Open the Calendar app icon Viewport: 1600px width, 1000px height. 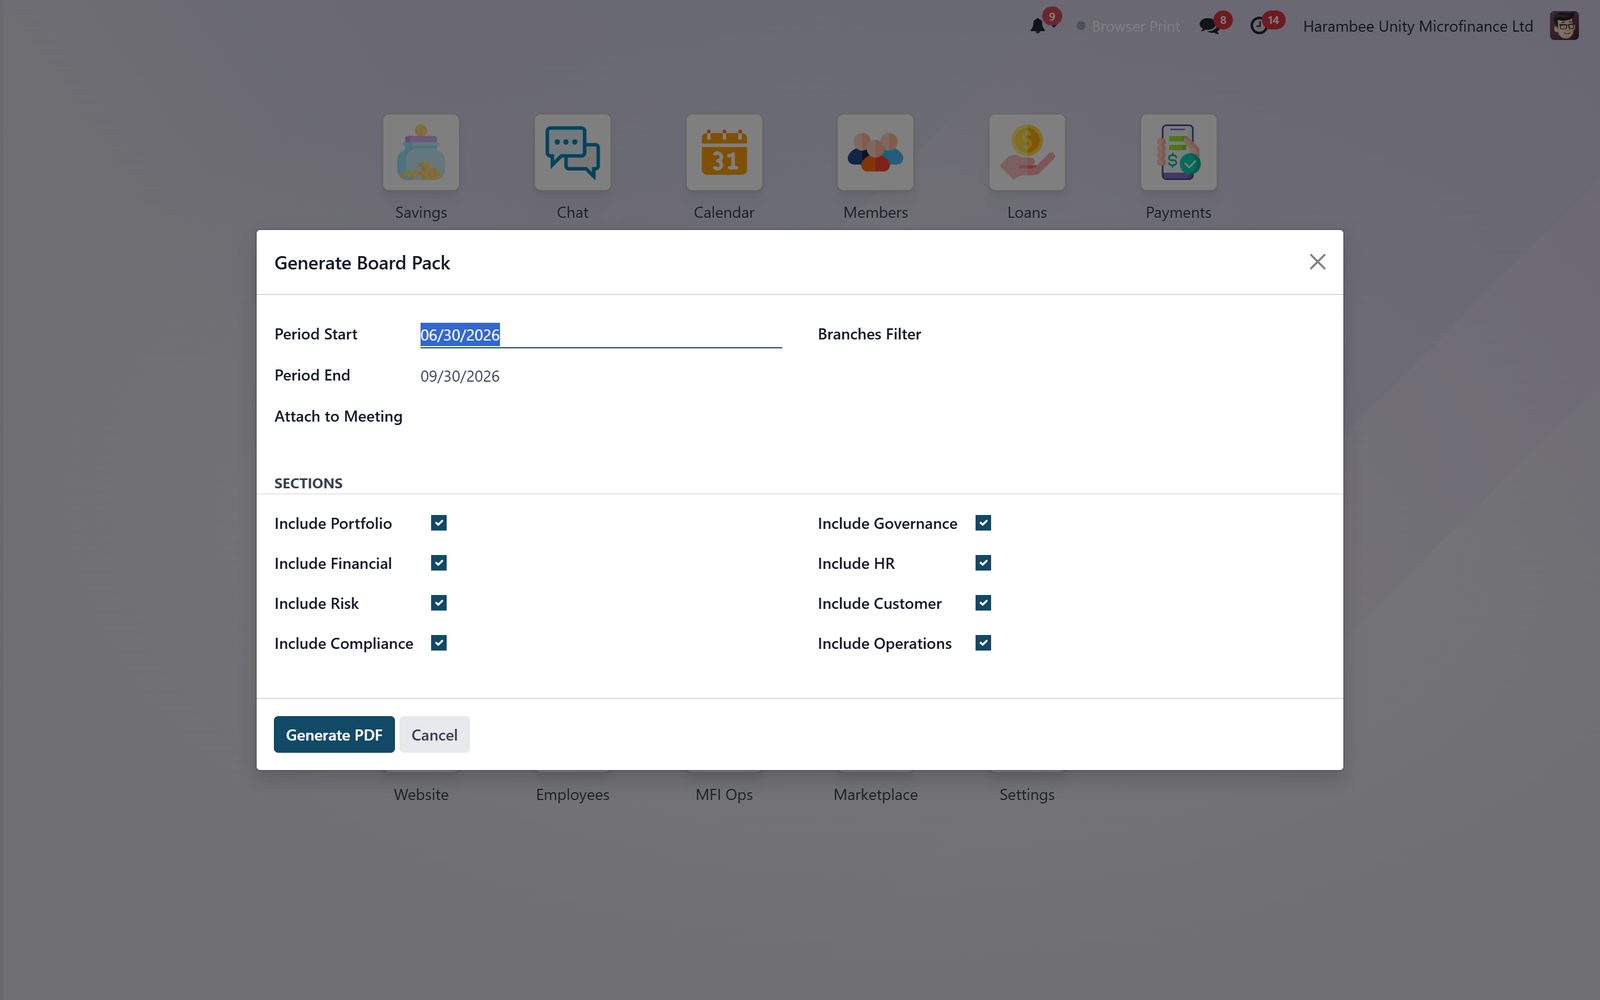(x=724, y=152)
